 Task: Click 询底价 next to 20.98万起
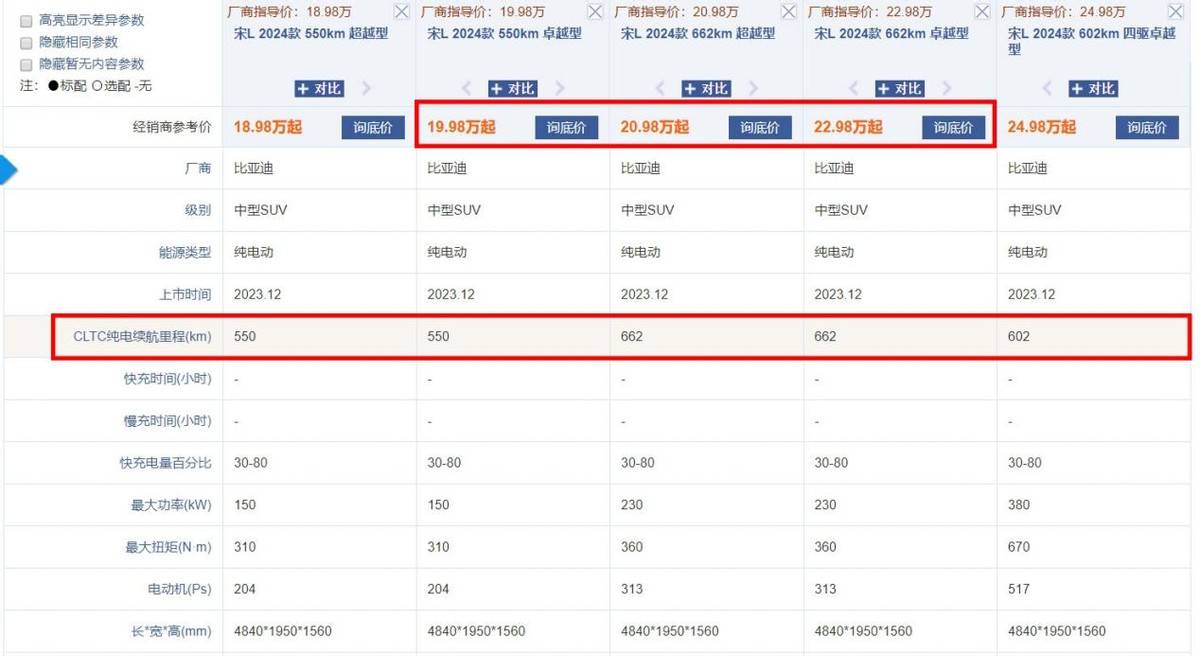(x=760, y=128)
